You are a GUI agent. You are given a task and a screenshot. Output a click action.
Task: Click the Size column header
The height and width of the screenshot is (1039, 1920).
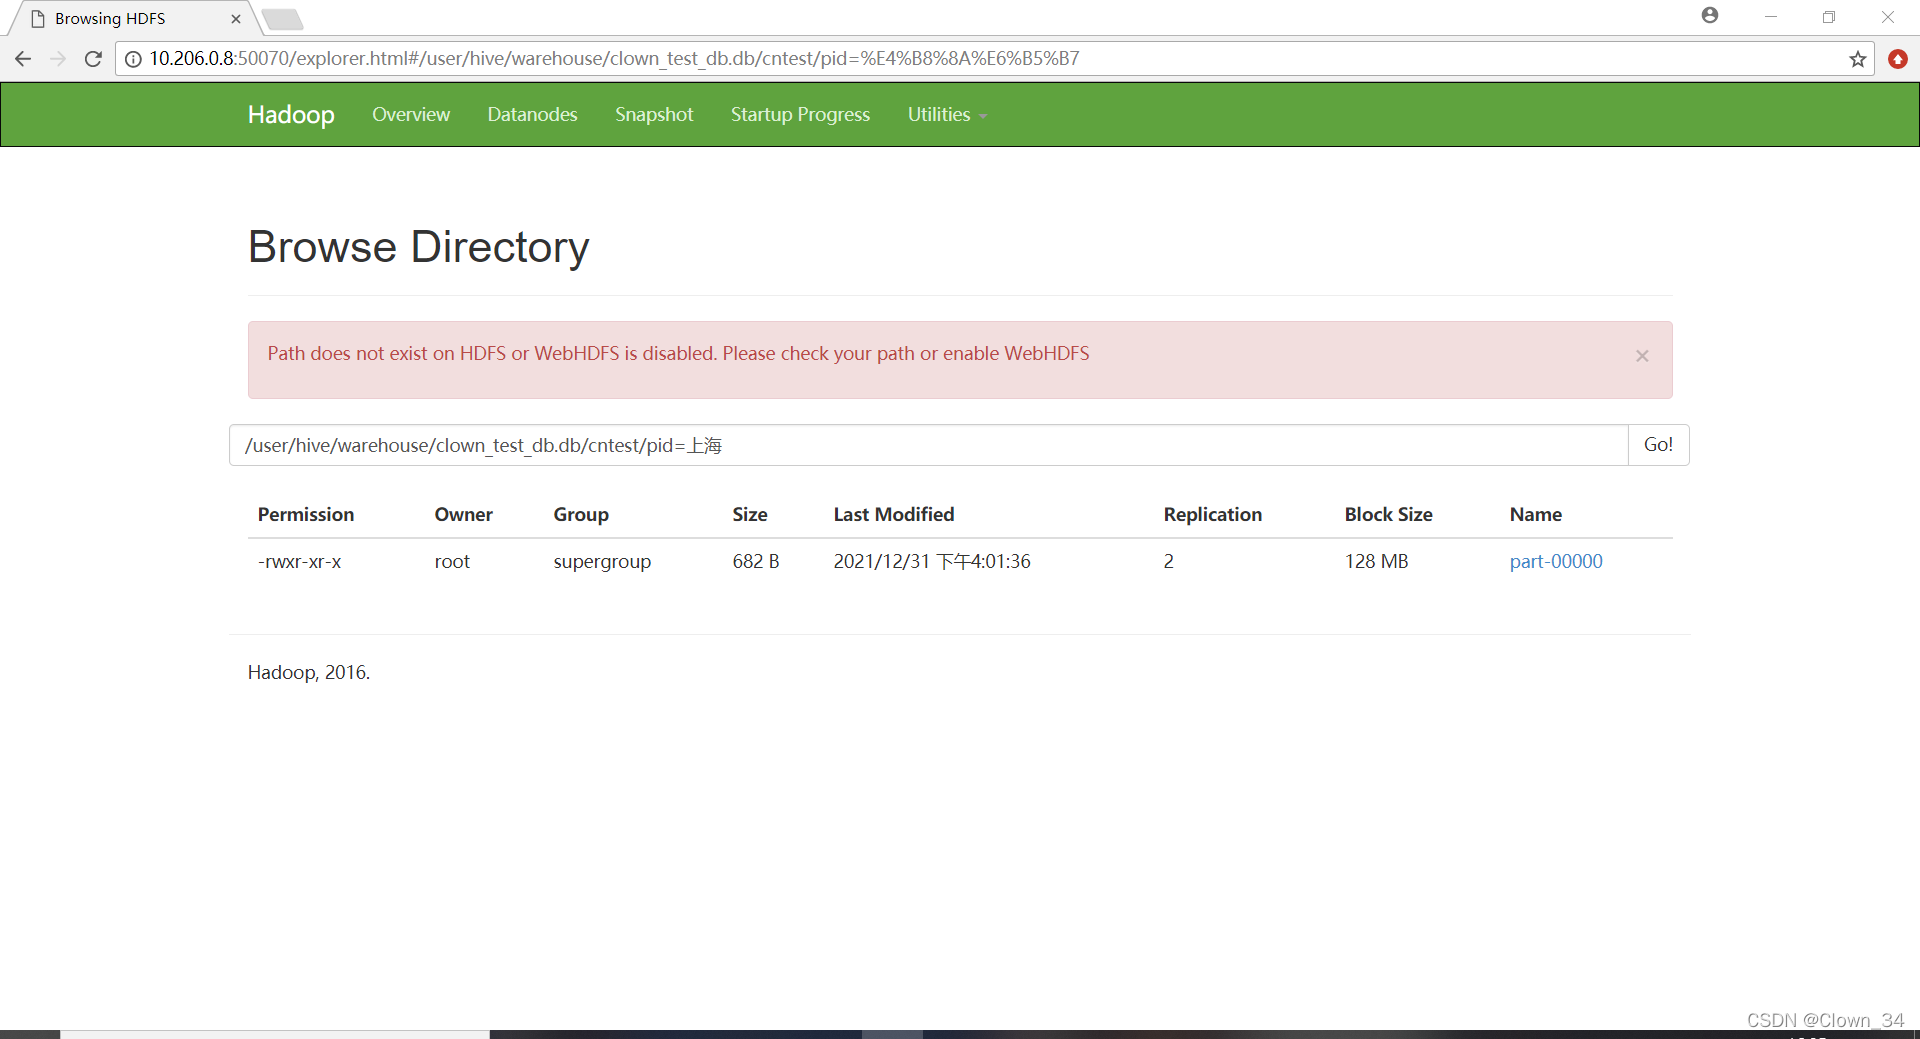pos(749,515)
